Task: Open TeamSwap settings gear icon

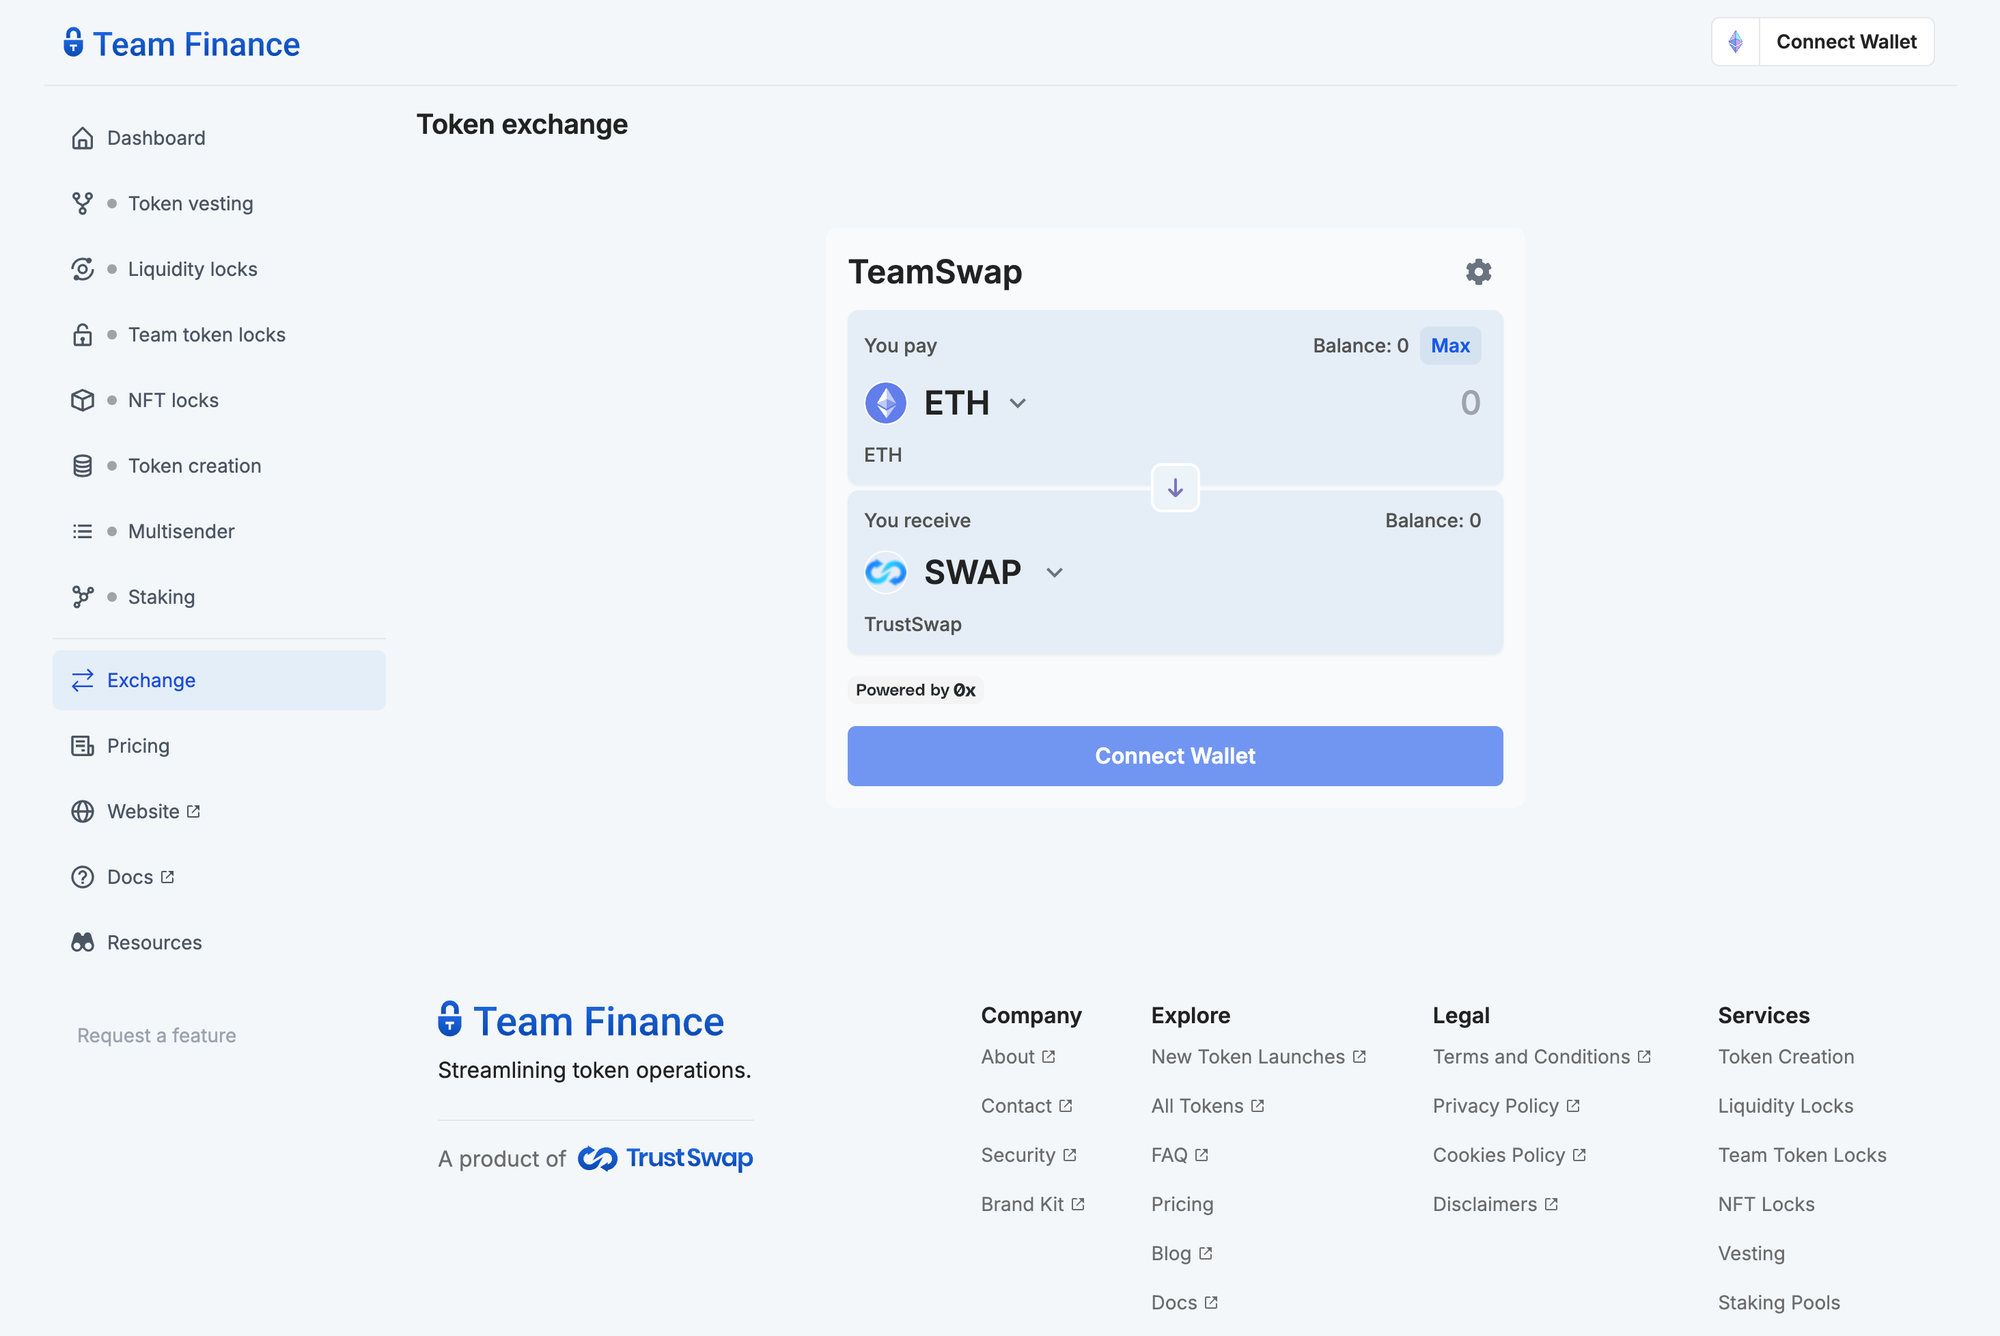Action: [x=1478, y=272]
